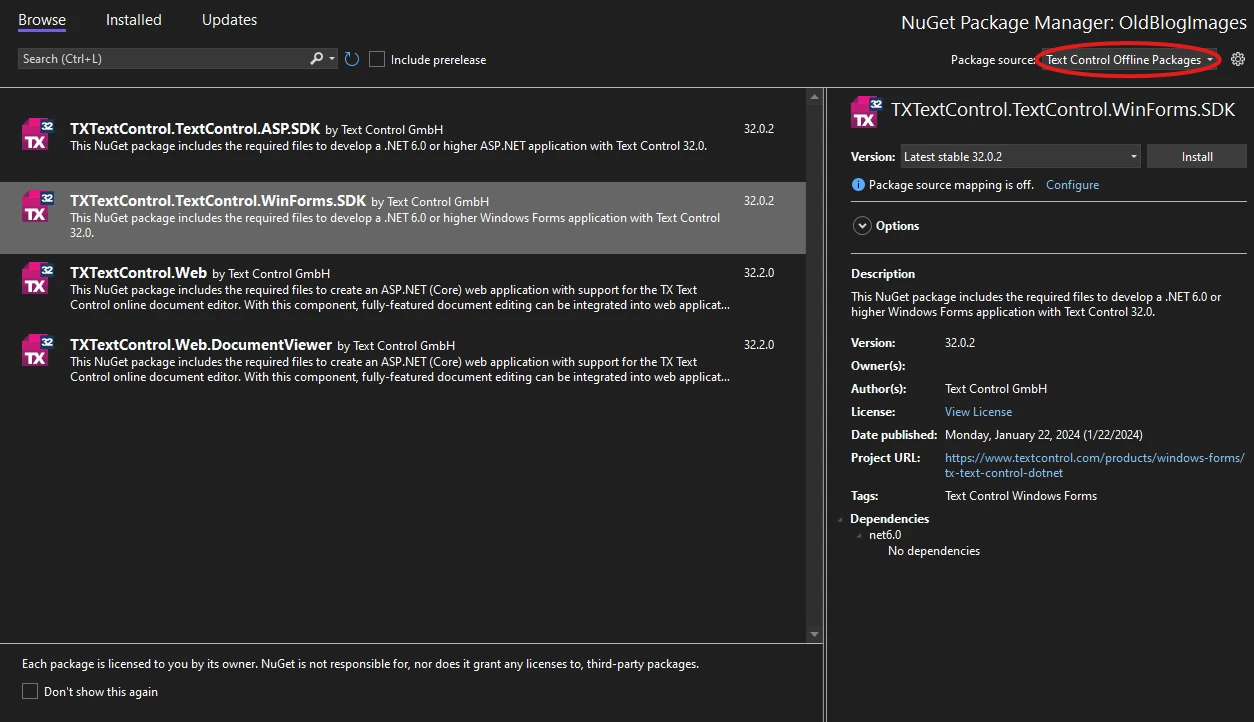Click the TXTextControl.Web.DocumentViewer package icon
Image resolution: width=1254 pixels, height=722 pixels.
click(x=37, y=350)
